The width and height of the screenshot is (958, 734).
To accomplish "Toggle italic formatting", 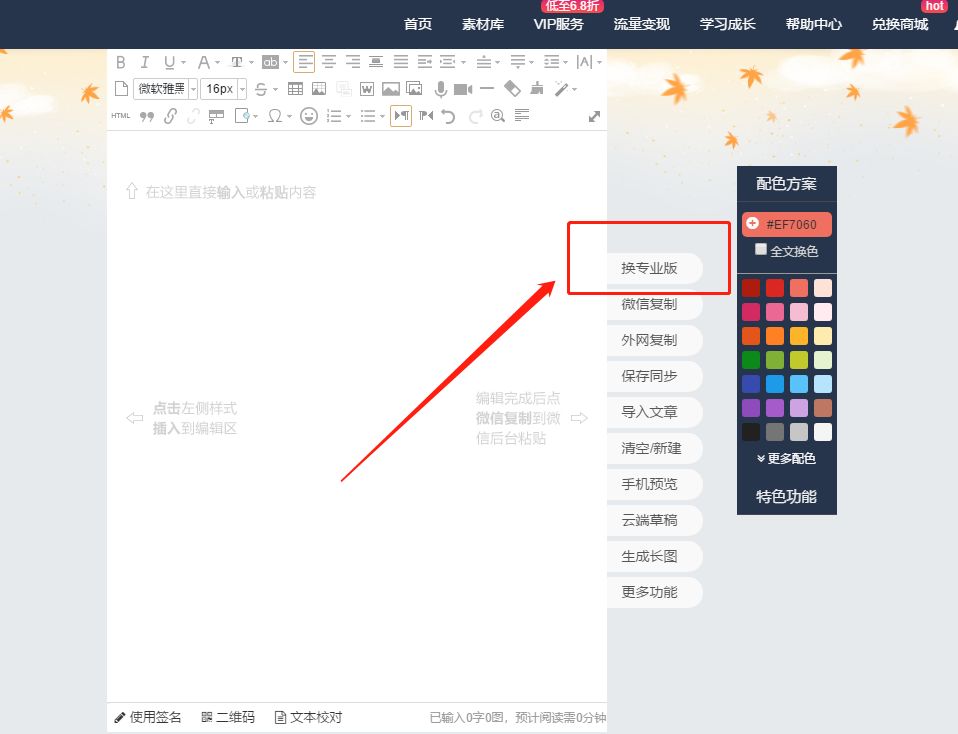I will 144,62.
